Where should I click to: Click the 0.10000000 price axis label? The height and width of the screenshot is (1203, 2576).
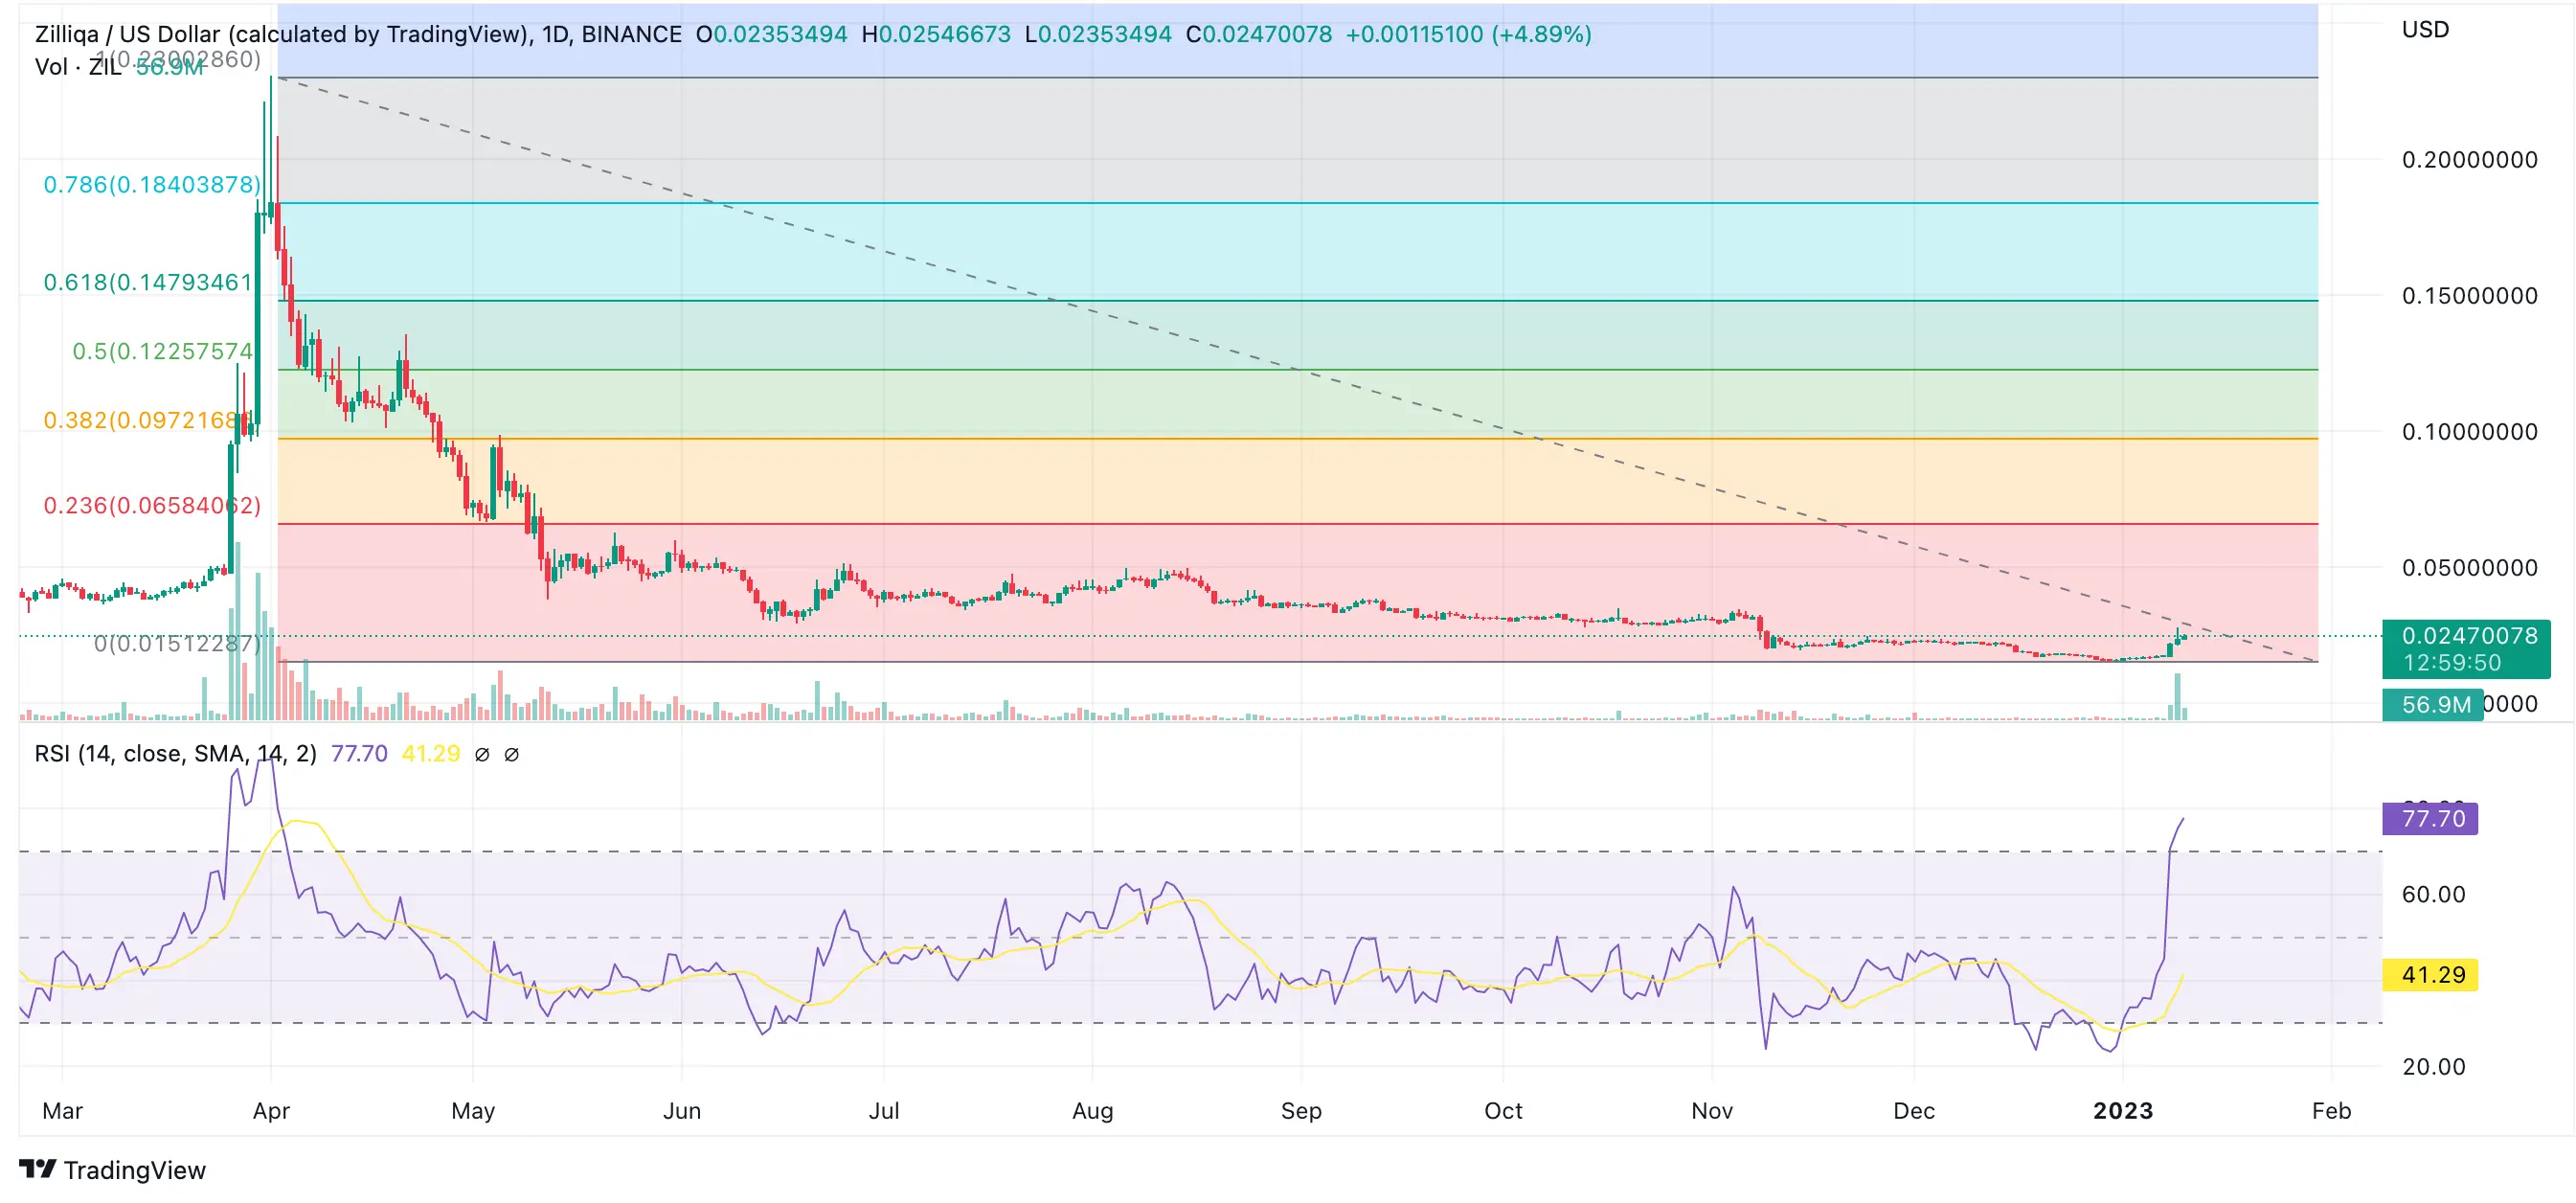point(2470,431)
